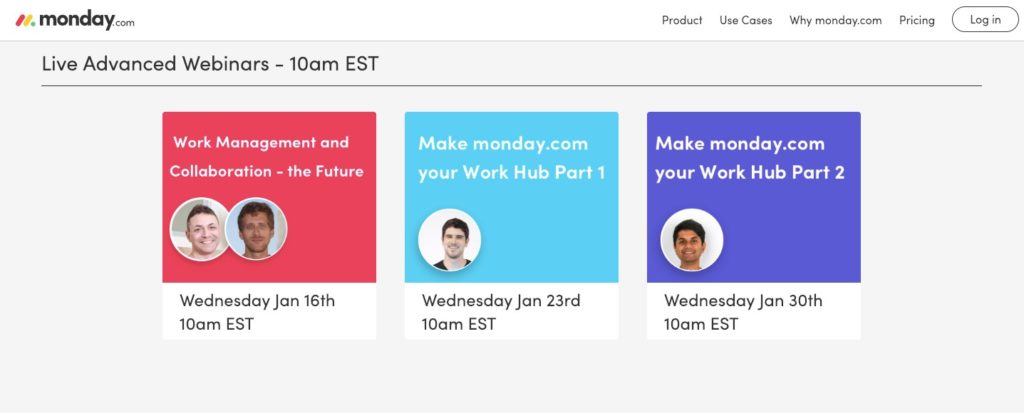
Task: Open the Product menu
Action: [682, 20]
